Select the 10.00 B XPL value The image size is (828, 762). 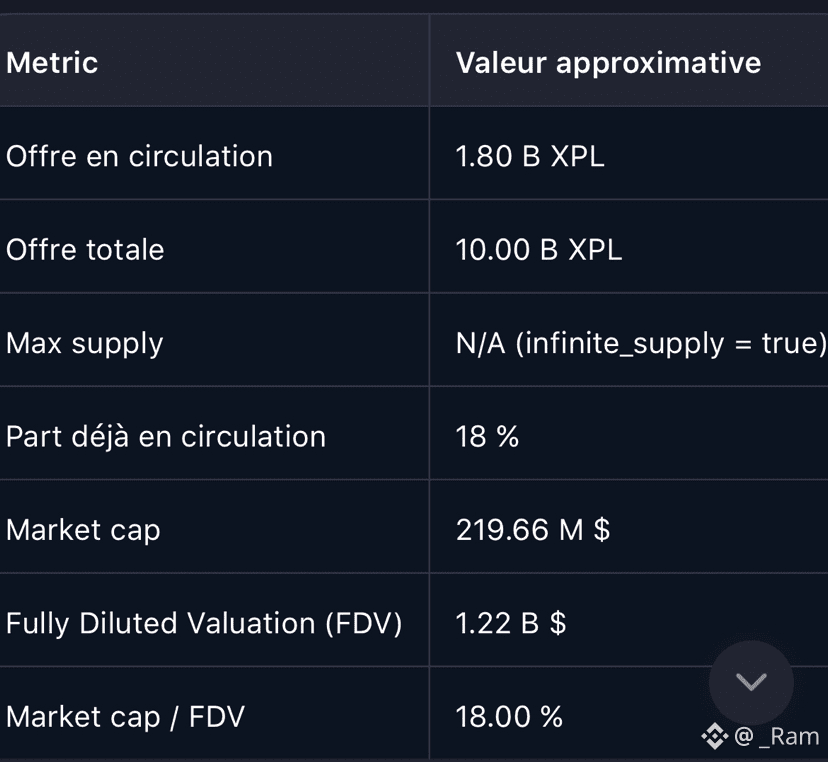tap(539, 249)
